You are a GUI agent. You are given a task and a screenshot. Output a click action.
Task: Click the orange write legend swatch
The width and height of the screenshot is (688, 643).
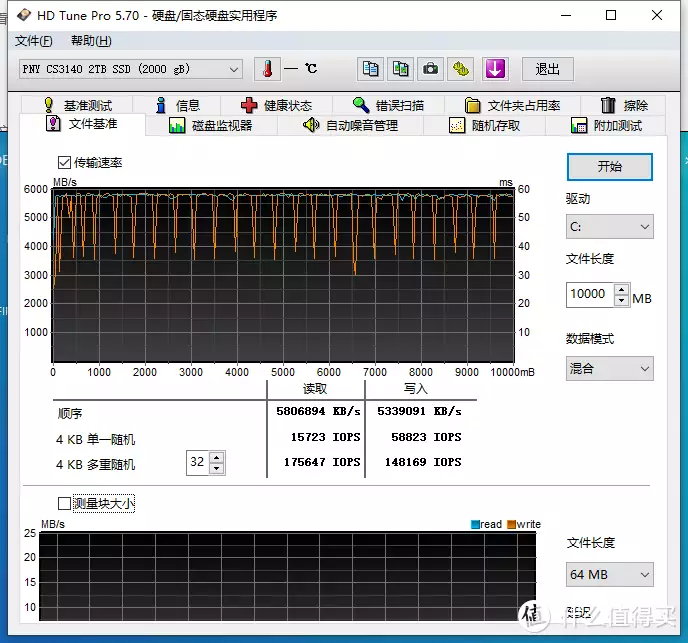click(x=511, y=524)
